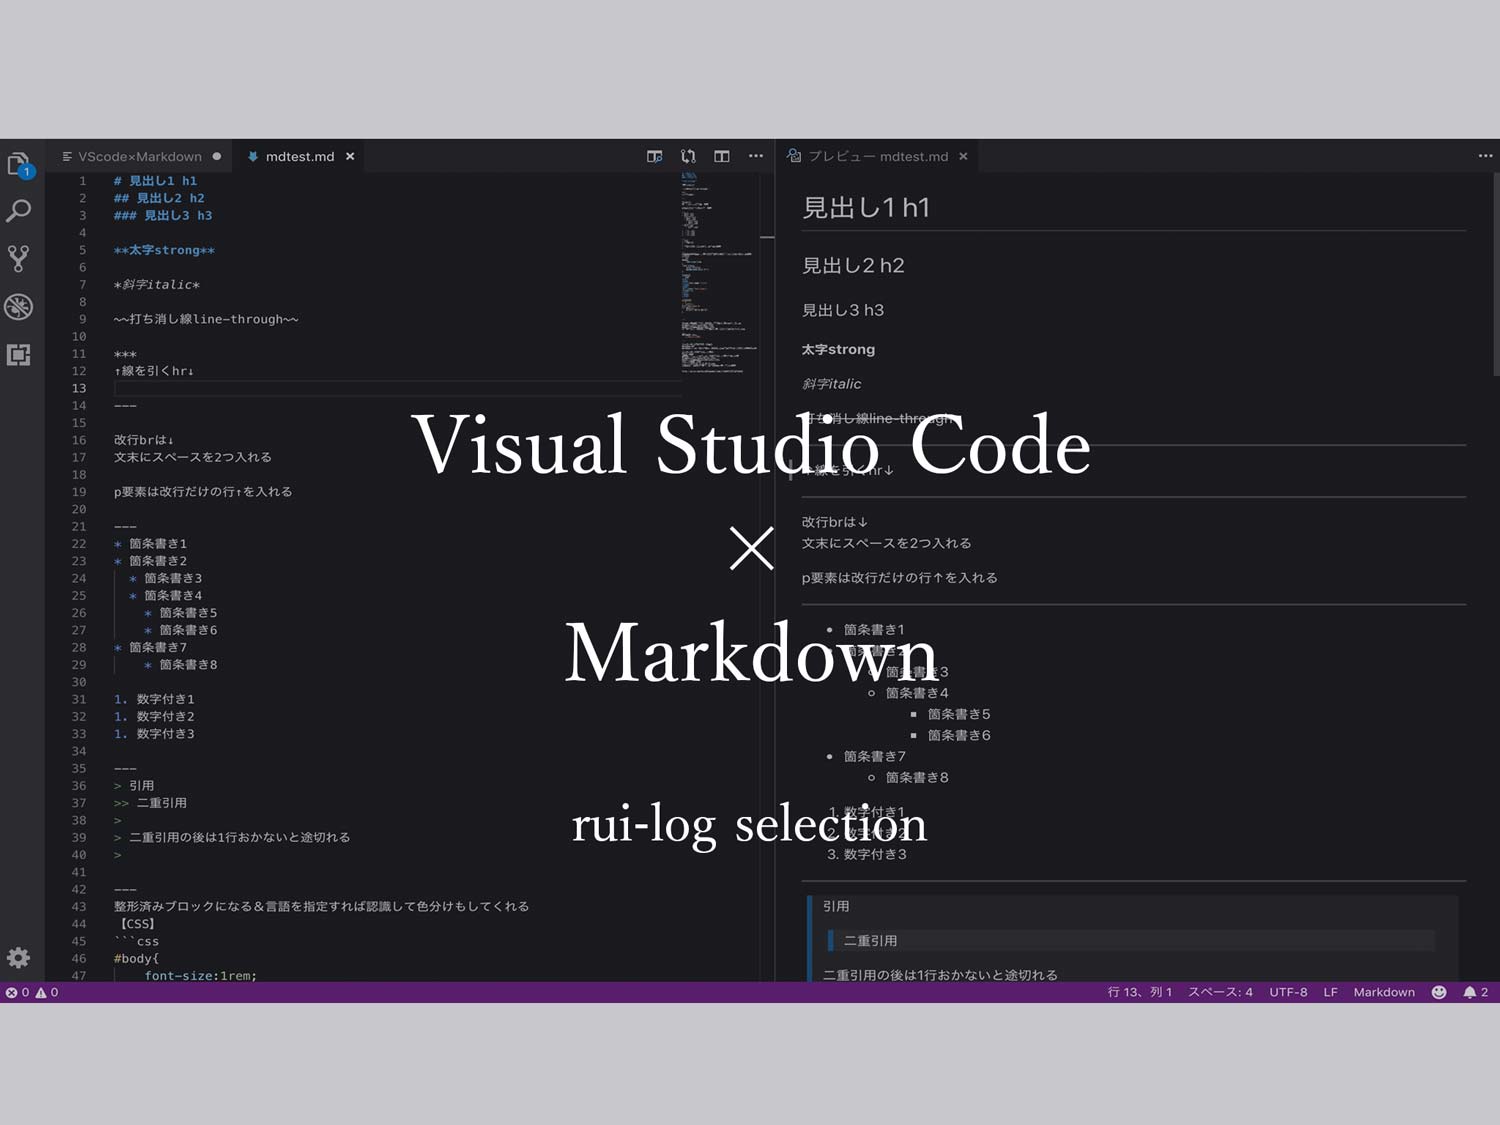Click the '# 見出し1 h1' line in editor
Image resolution: width=1500 pixels, height=1125 pixels.
click(x=155, y=181)
